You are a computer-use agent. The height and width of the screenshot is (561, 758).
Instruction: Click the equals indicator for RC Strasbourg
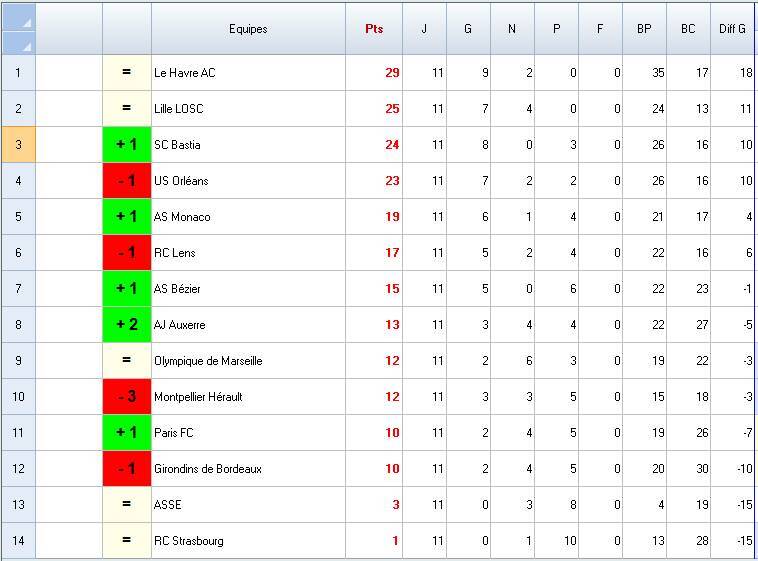(127, 541)
